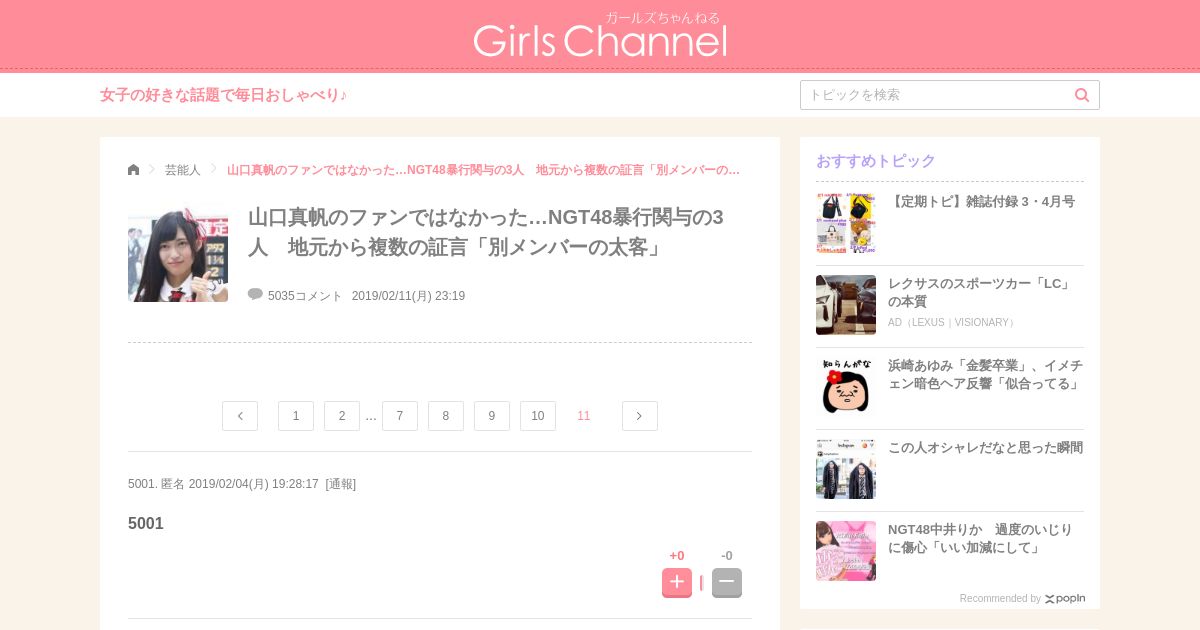The image size is (1200, 630).
Task: Jump to pagination page 2
Action: [x=342, y=416]
